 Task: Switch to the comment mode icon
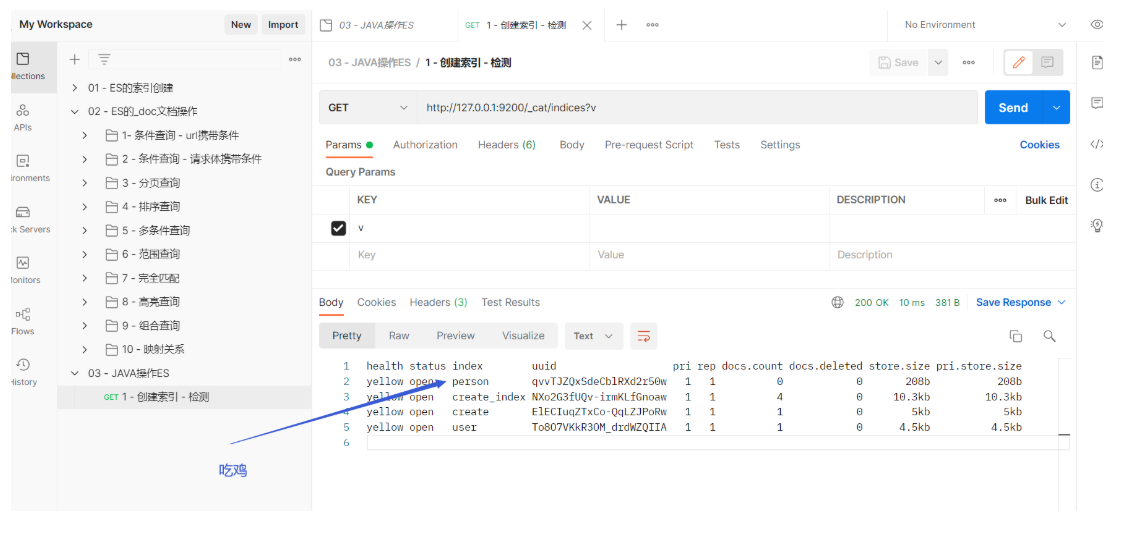tap(1047, 63)
